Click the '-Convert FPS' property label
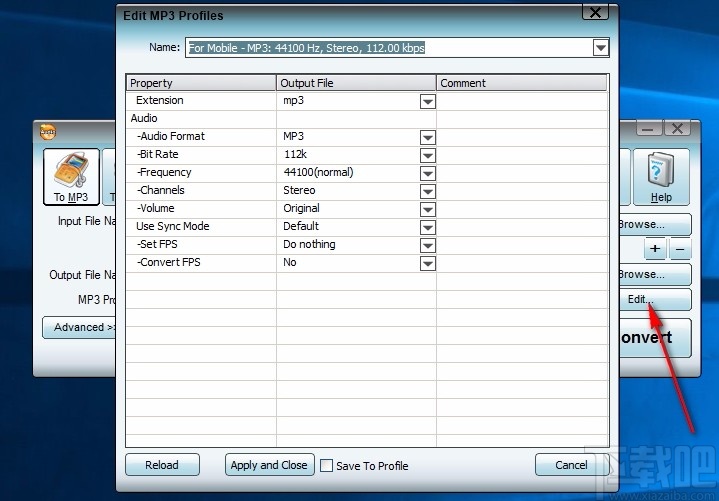The height and width of the screenshot is (501, 719). [168, 262]
